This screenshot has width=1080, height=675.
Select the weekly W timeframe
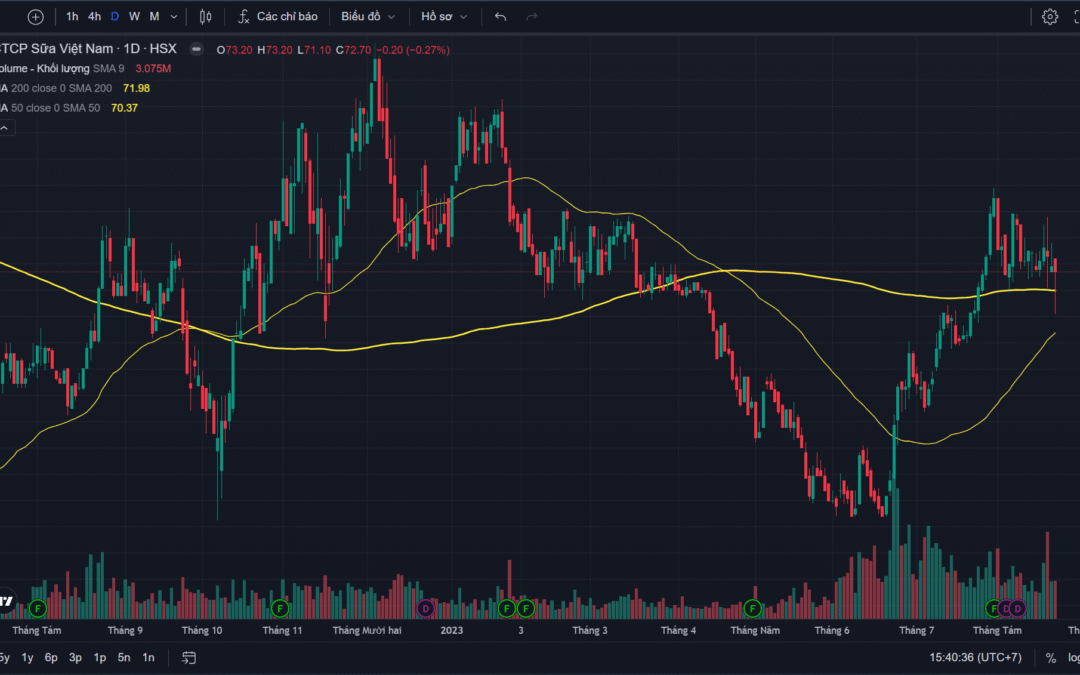tap(134, 16)
